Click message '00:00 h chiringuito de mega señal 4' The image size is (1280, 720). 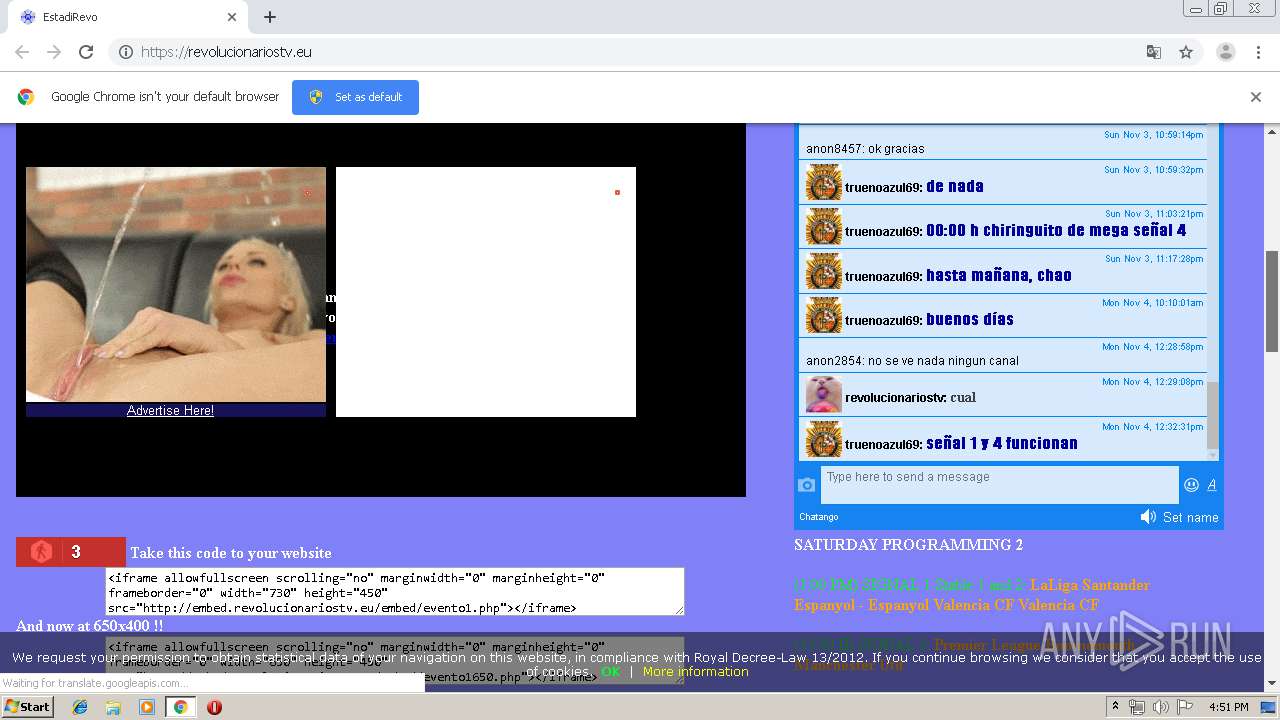(1056, 230)
